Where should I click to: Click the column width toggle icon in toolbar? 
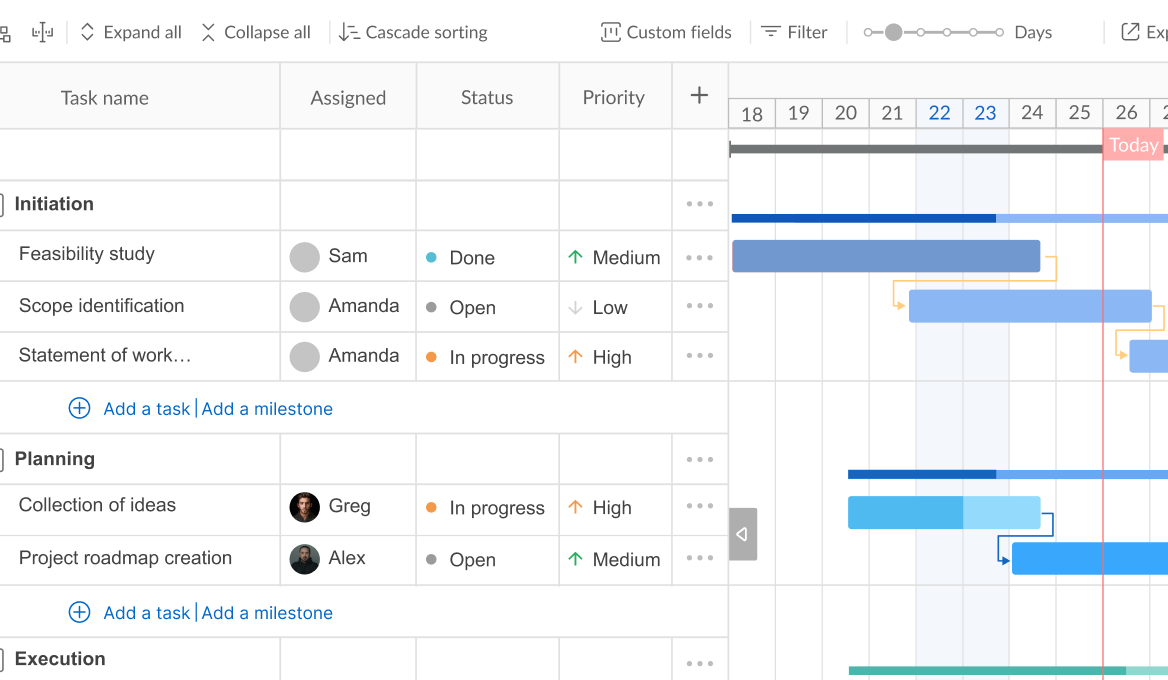(42, 32)
